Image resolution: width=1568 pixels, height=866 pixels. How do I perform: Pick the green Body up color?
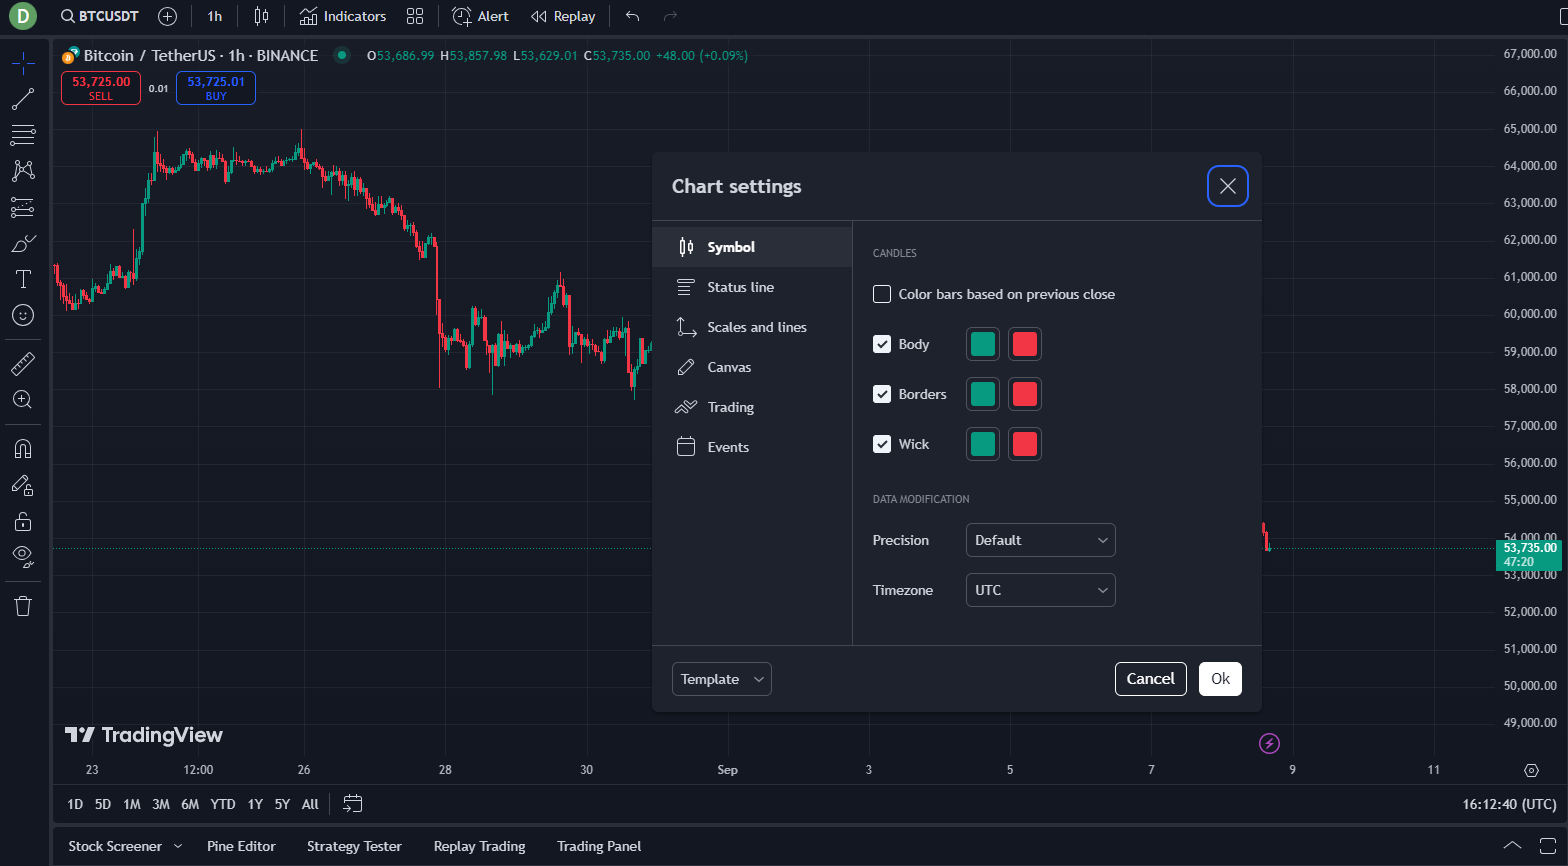pyautogui.click(x=983, y=344)
